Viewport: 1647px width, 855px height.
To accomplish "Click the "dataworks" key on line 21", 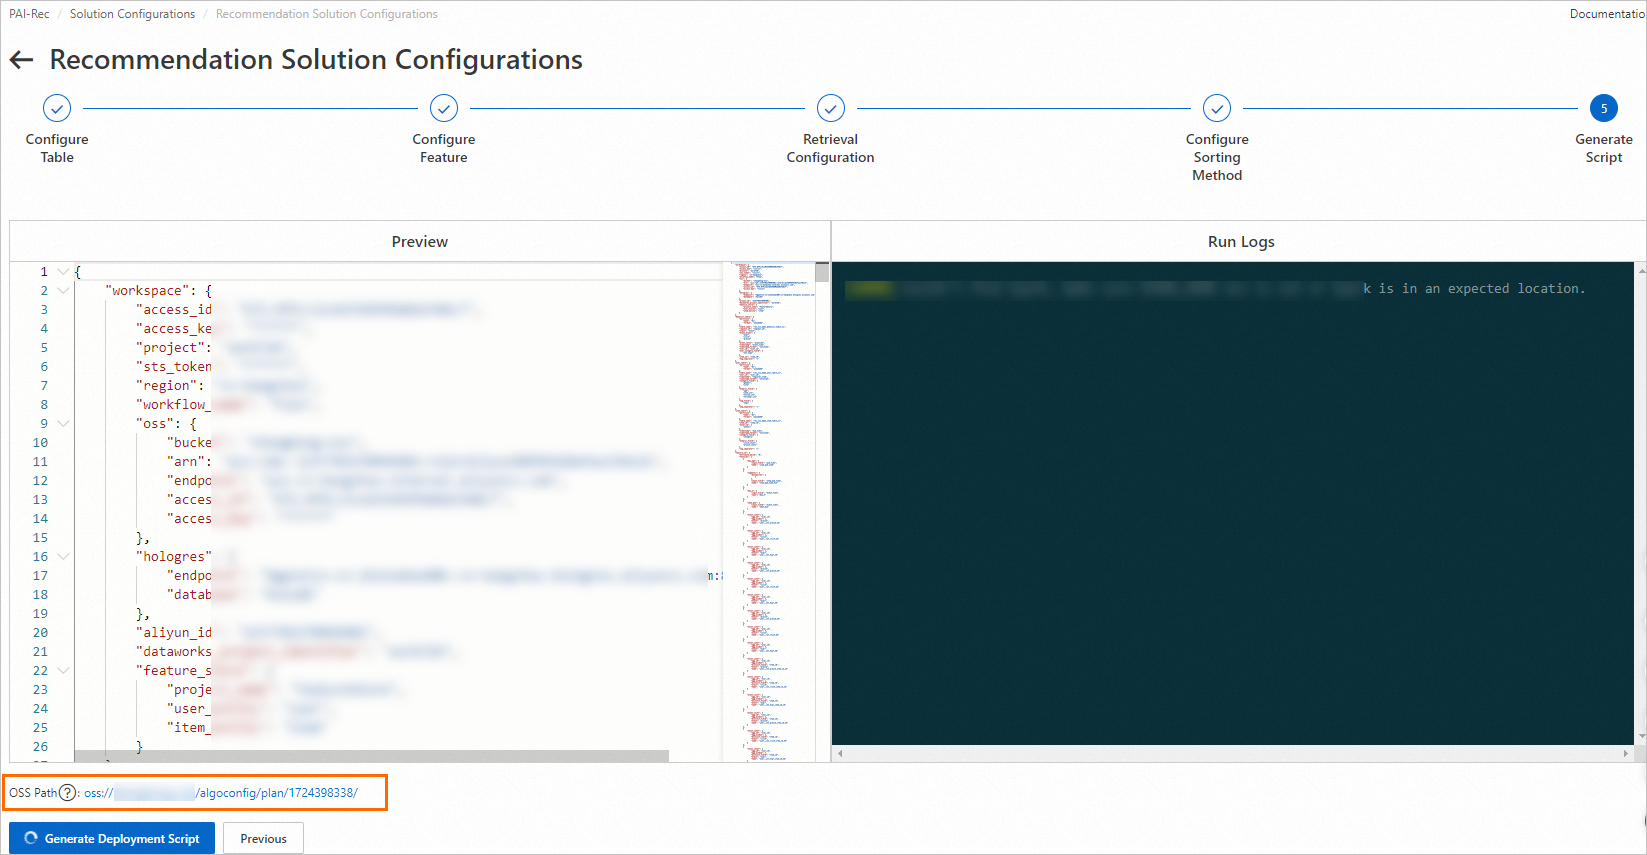I will point(174,652).
